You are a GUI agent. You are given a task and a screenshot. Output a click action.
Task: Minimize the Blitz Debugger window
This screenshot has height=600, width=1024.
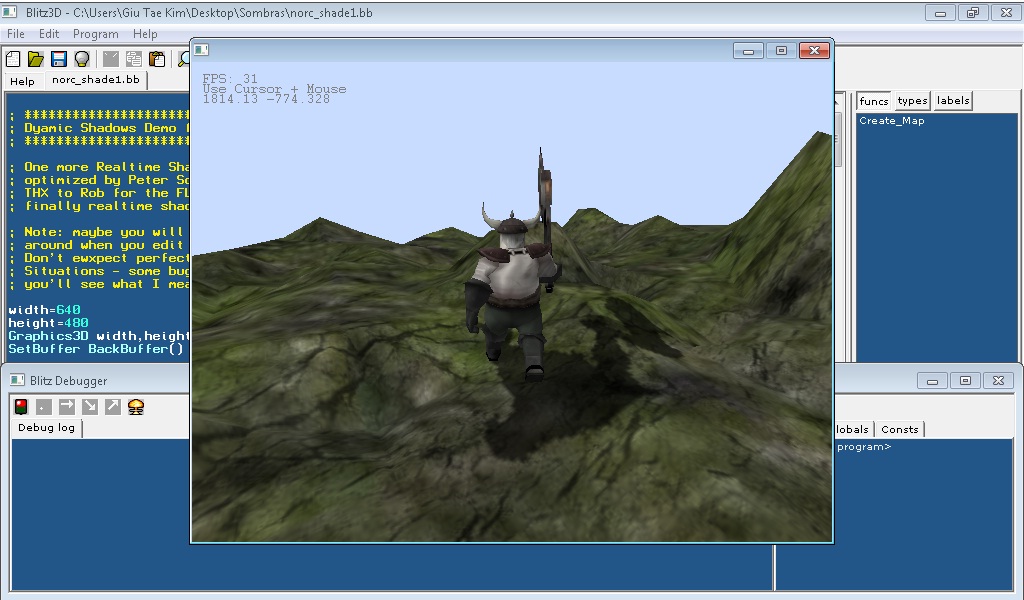click(932, 381)
